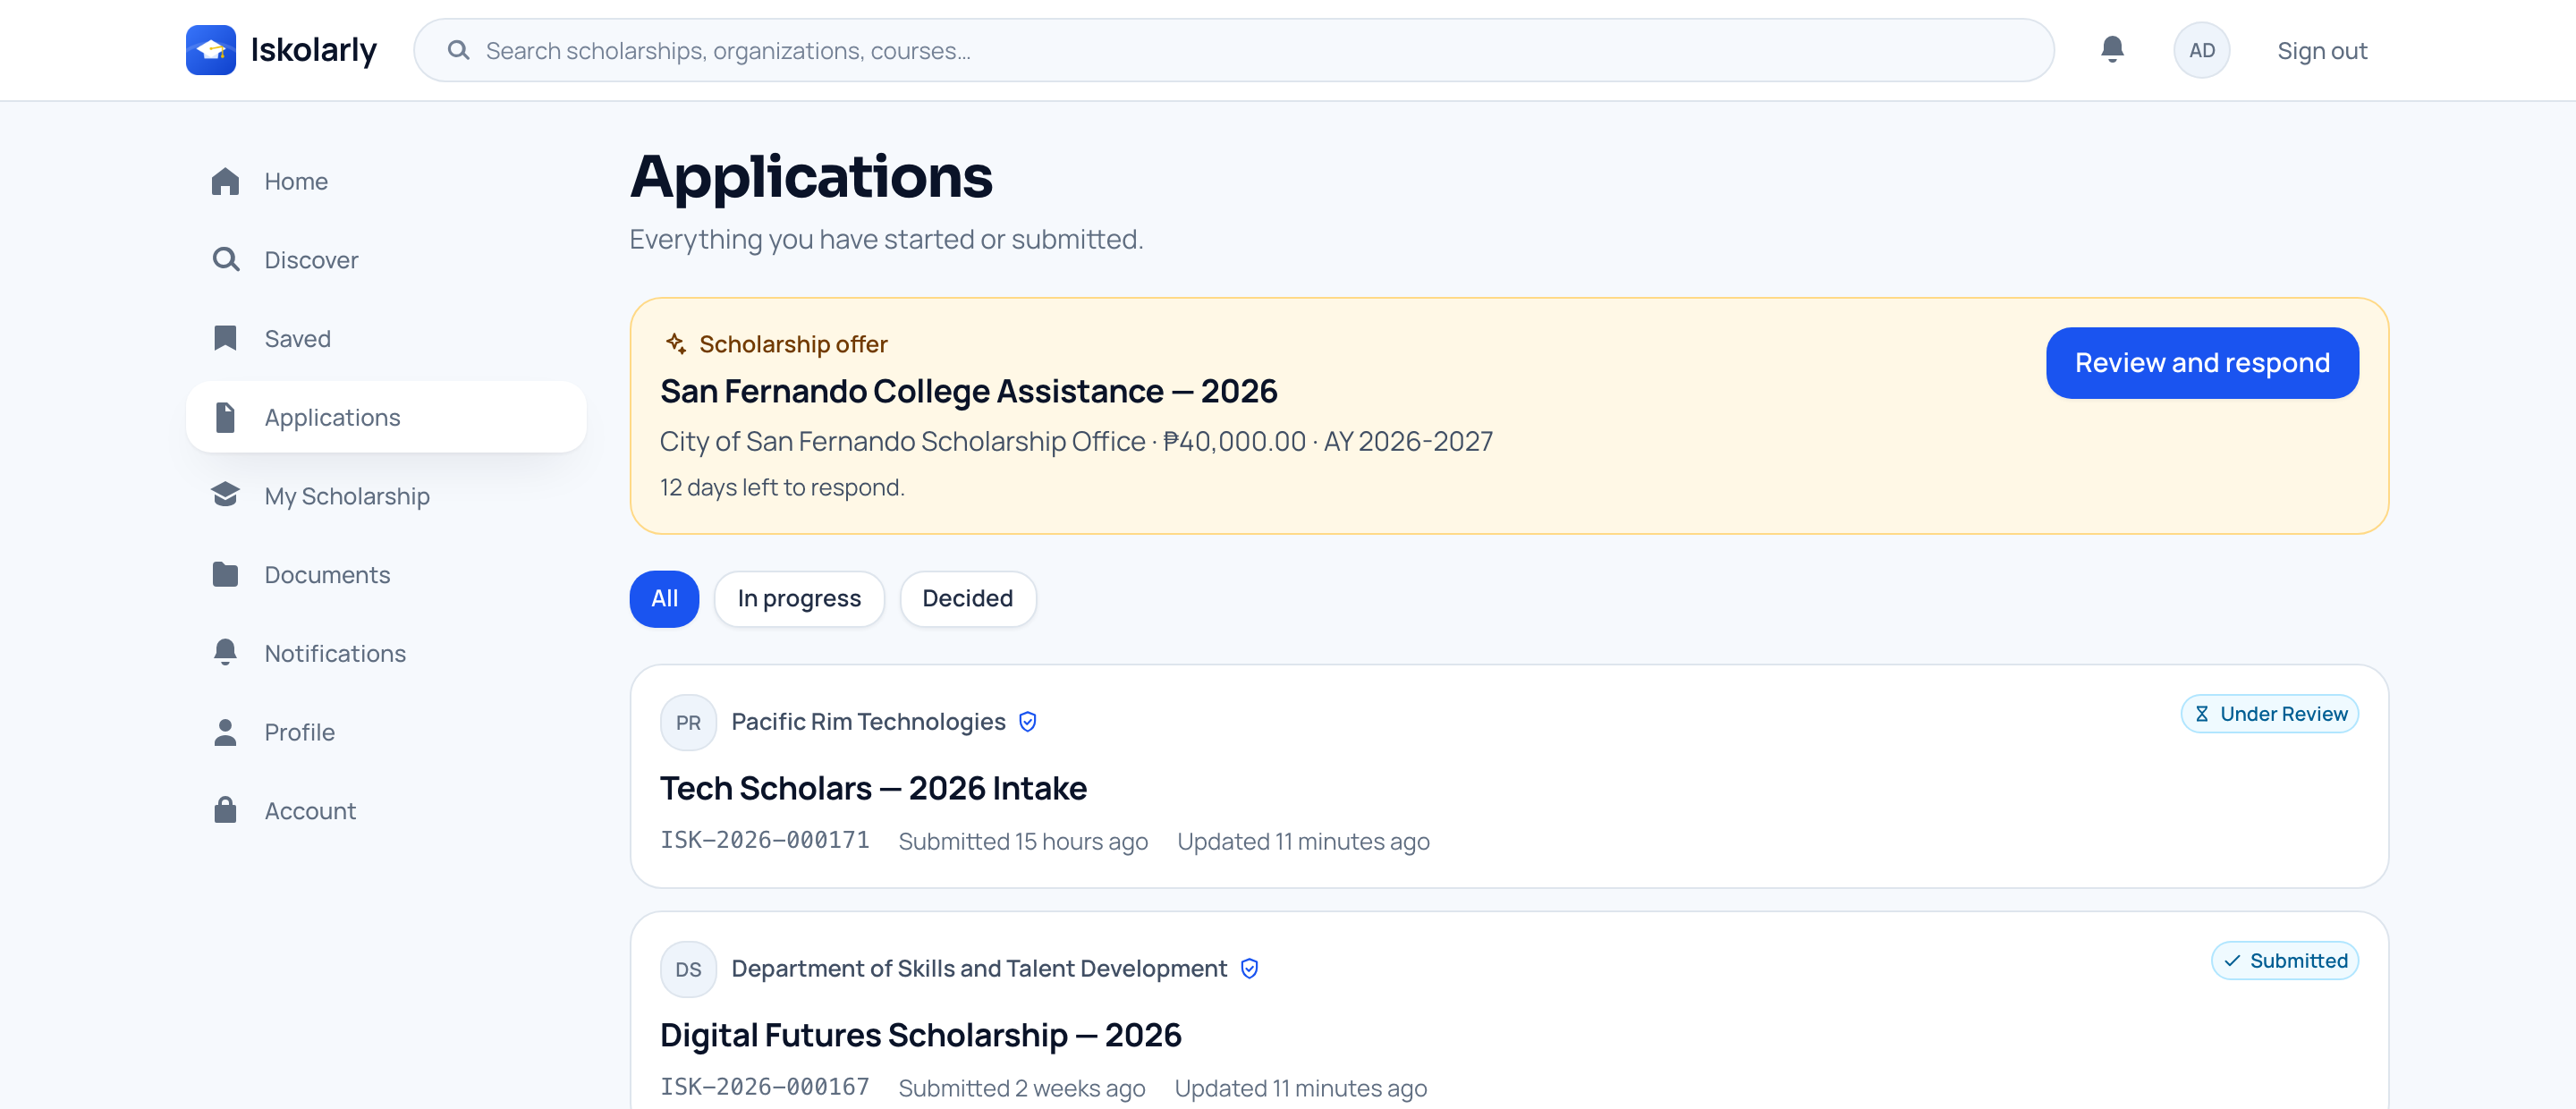2576x1109 pixels.
Task: Click checkmark icon in Submitted badge
Action: [x=2232, y=961]
